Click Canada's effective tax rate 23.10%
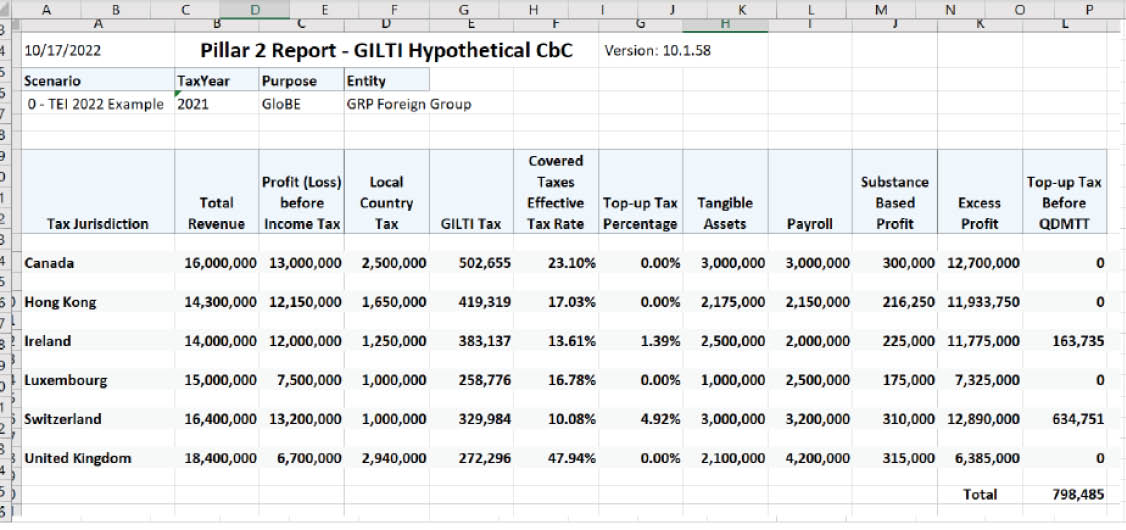1126x530 pixels. (557, 263)
